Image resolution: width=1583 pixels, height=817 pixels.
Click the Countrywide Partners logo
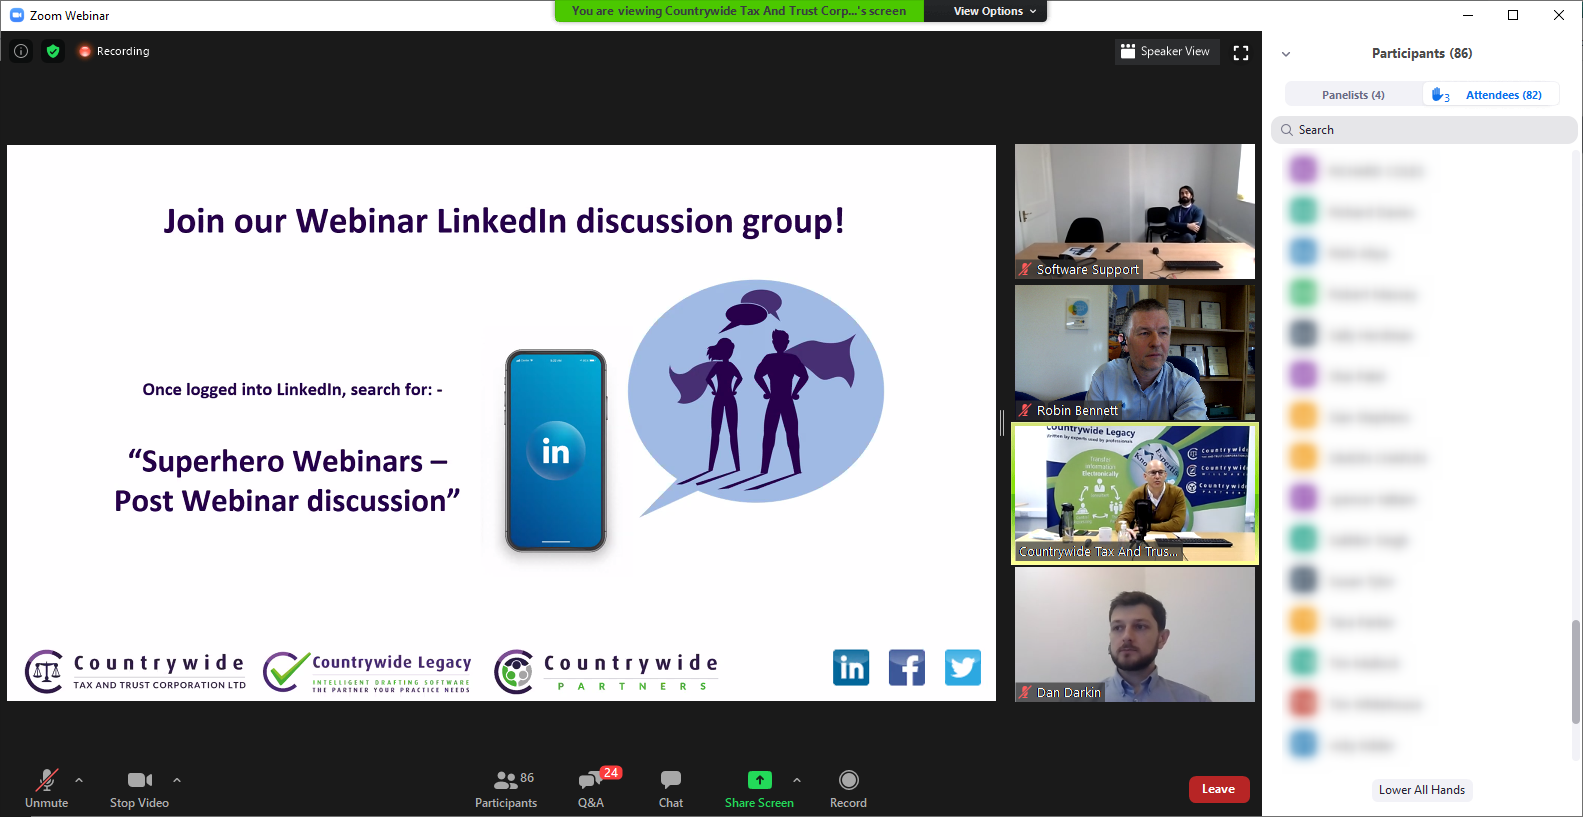point(606,671)
